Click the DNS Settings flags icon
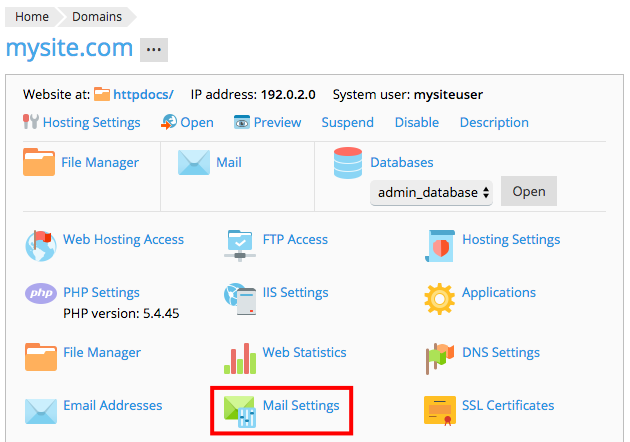Screen dimensions: 630x442 pyautogui.click(x=440, y=355)
